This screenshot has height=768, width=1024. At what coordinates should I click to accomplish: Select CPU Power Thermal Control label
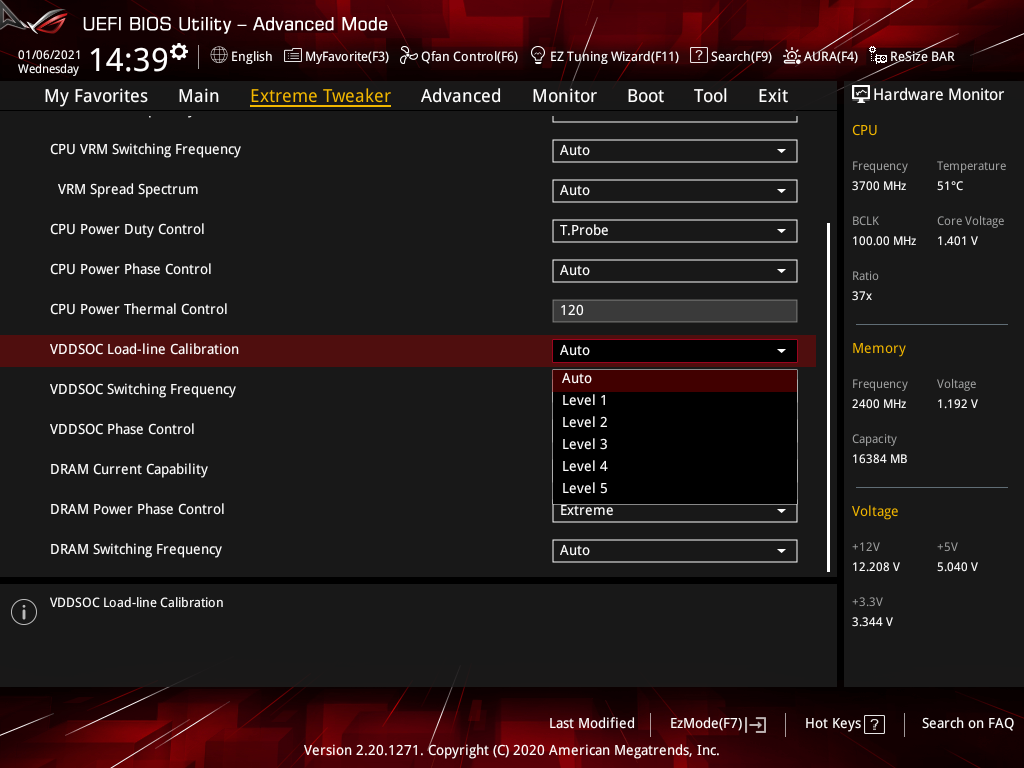tap(138, 310)
